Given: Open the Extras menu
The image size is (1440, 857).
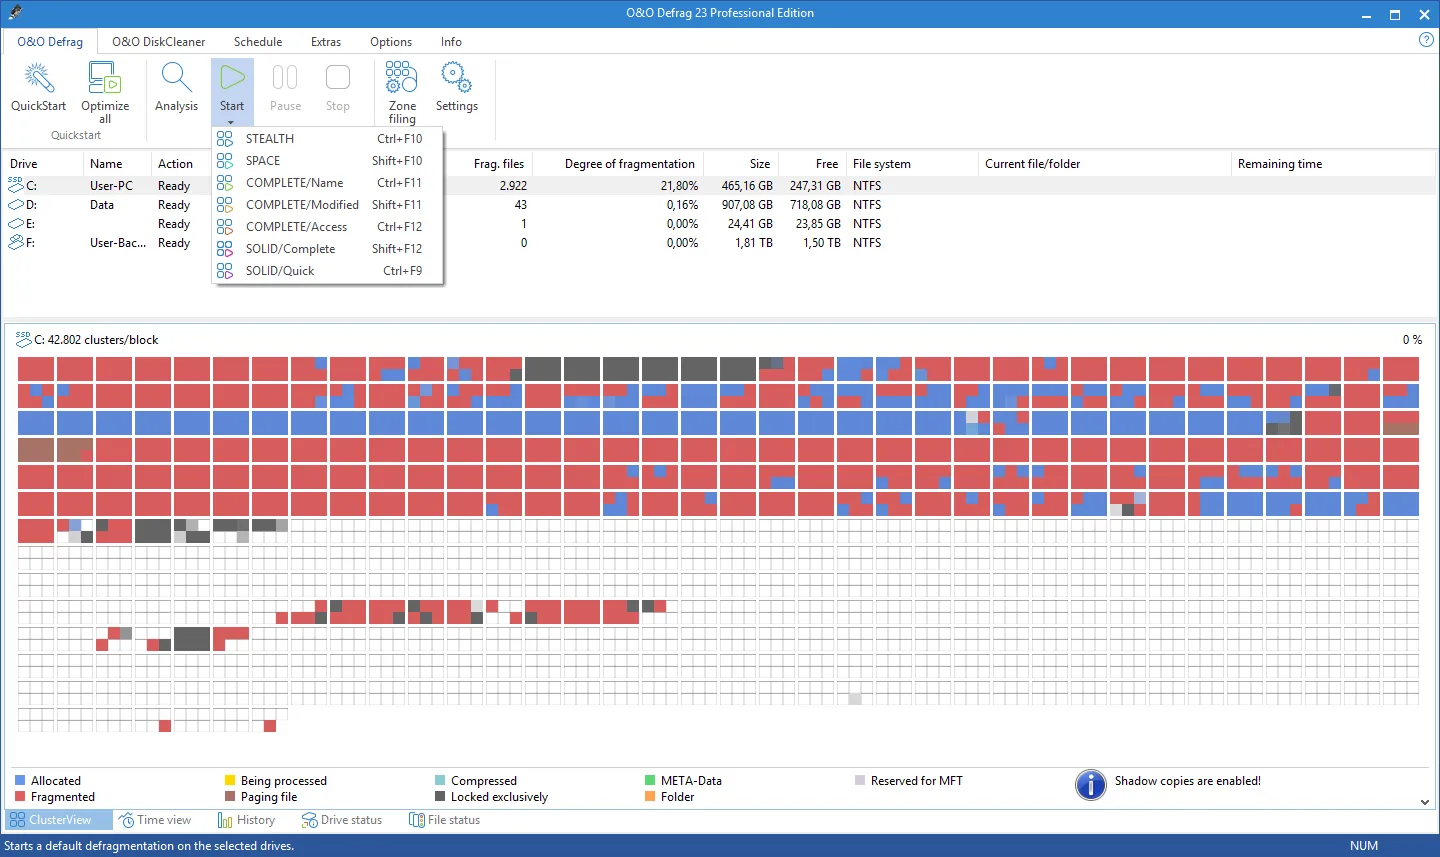Looking at the screenshot, I should 326,42.
